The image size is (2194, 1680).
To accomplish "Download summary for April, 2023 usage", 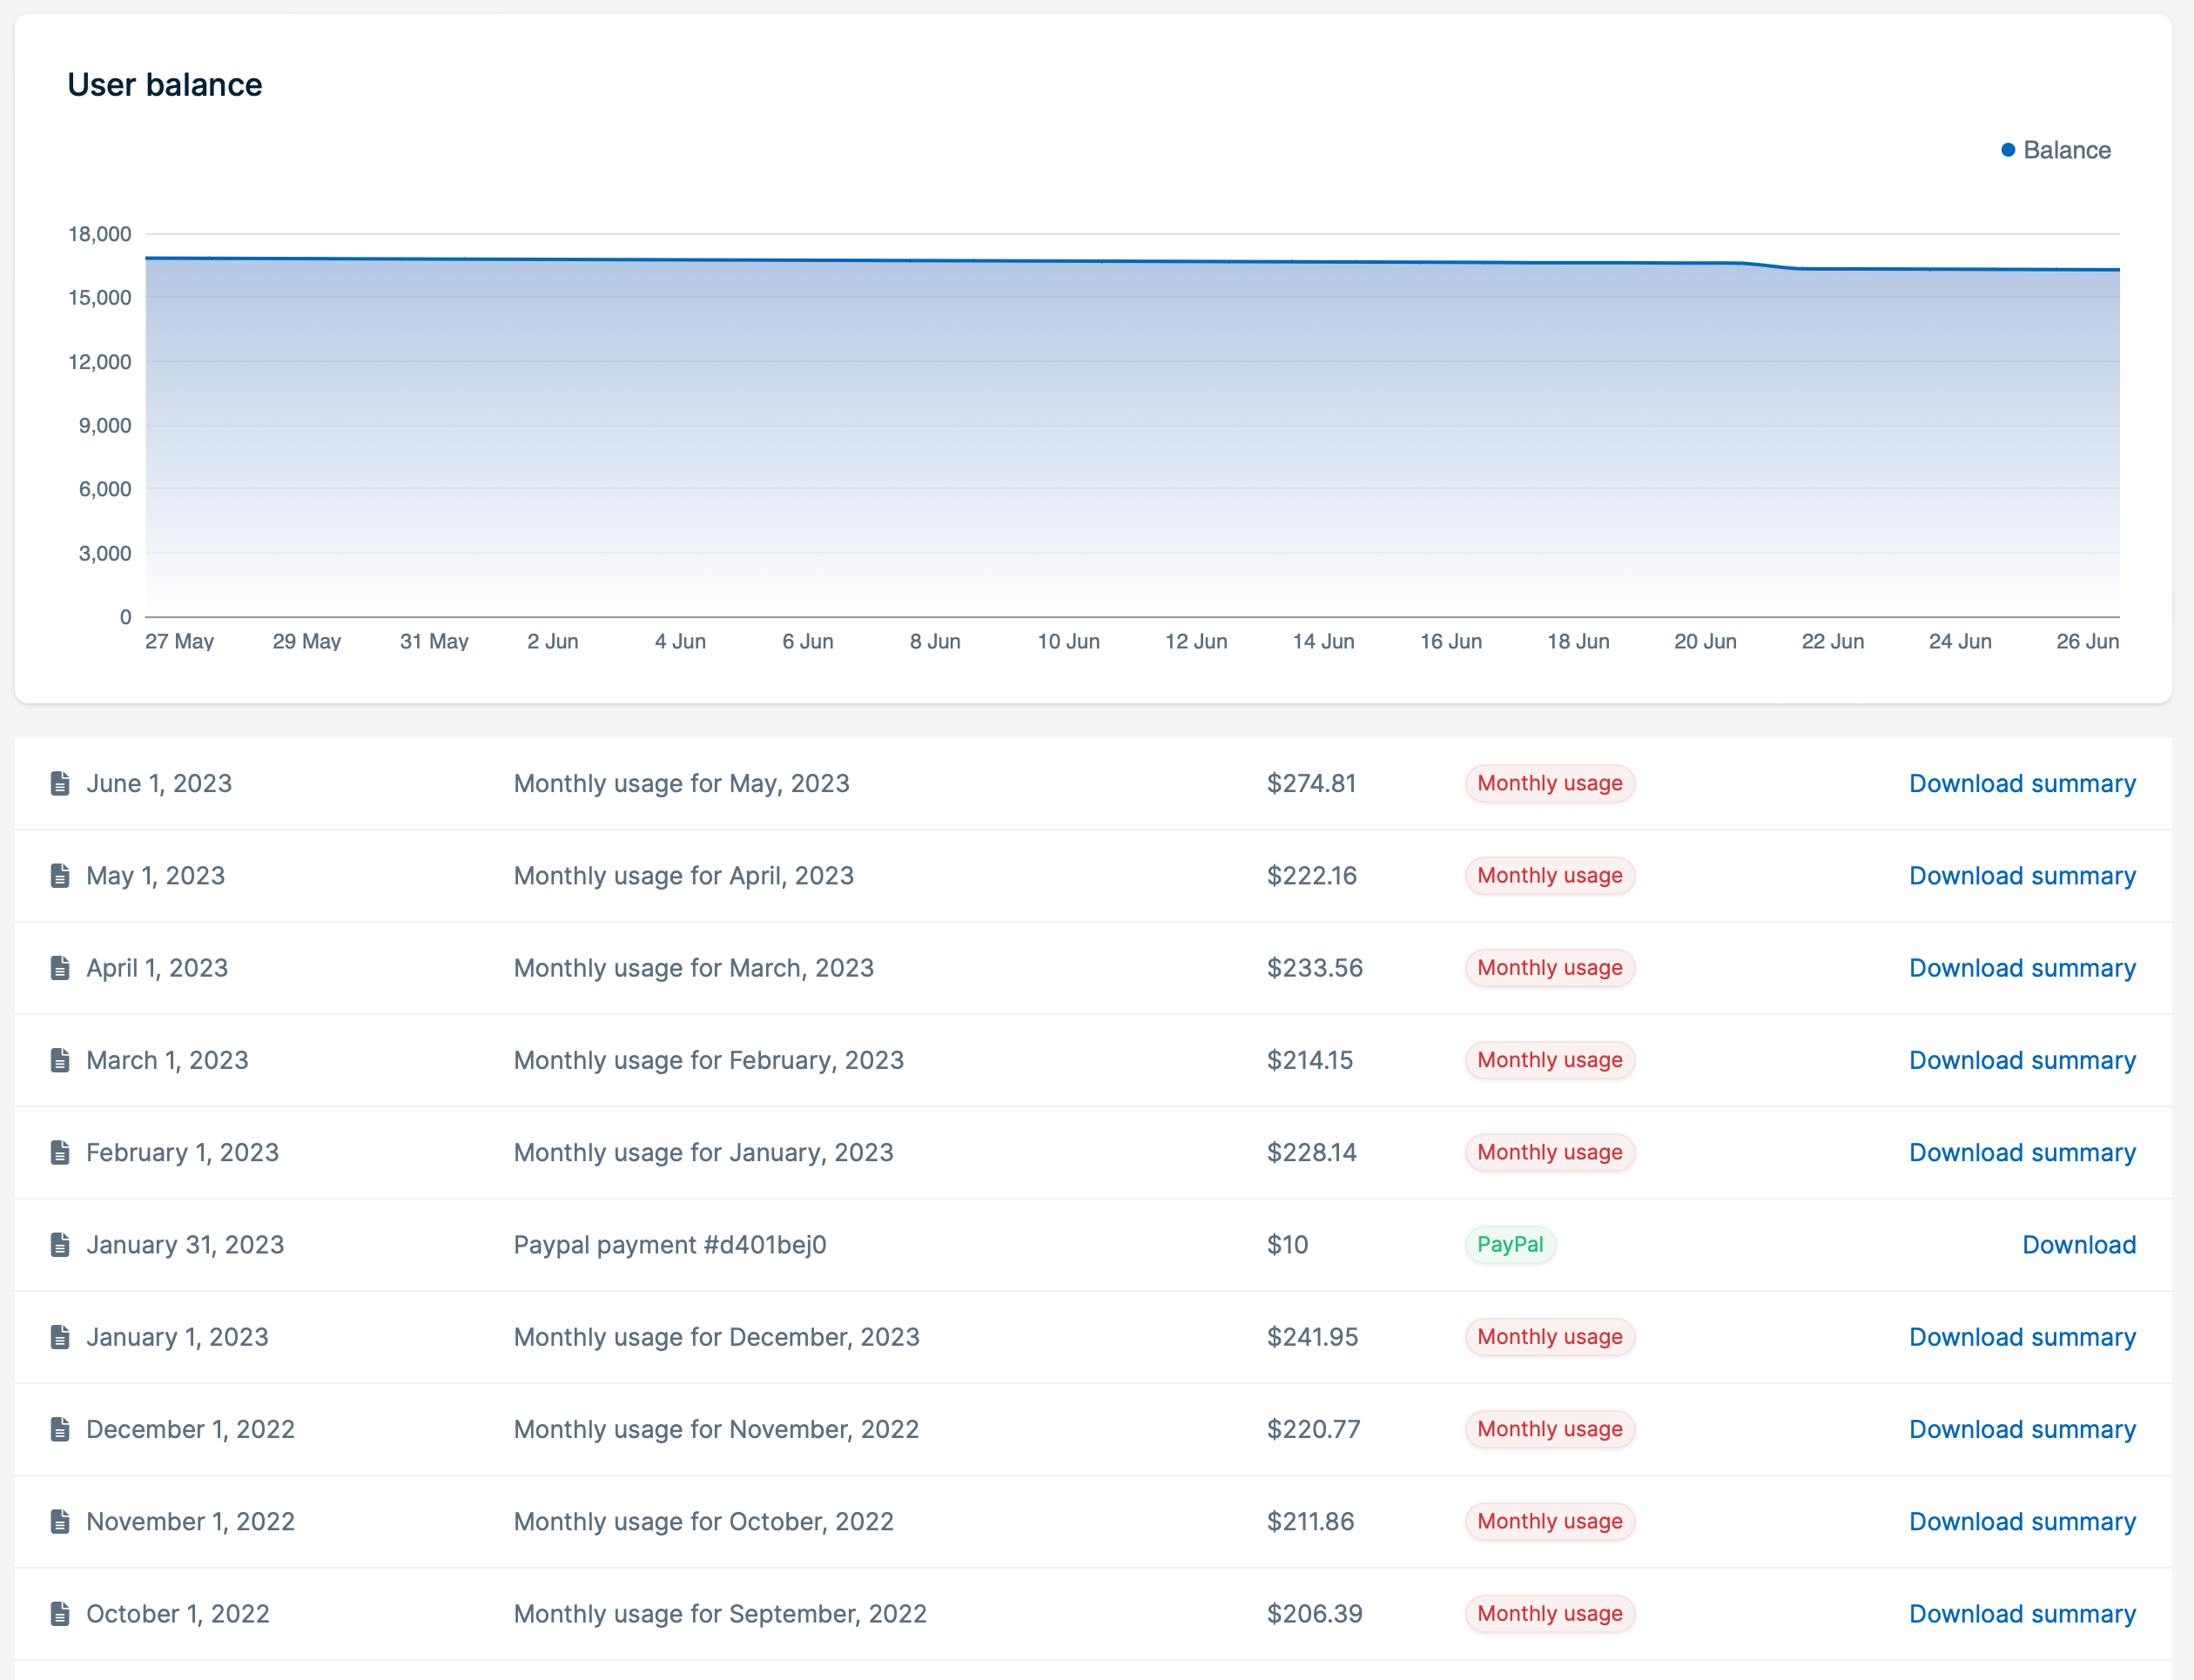I will 2022,875.
